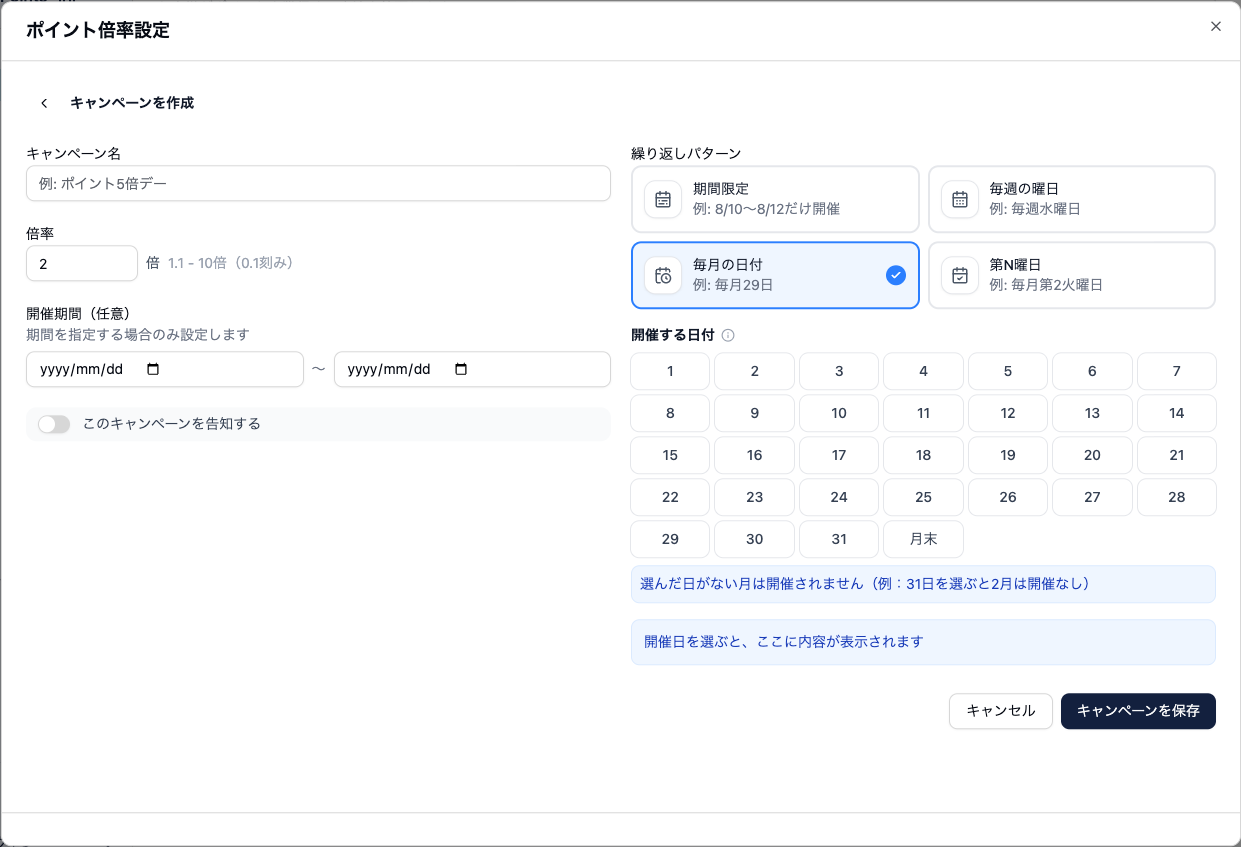Image resolution: width=1241 pixels, height=847 pixels.
Task: Click calendar-check icon on 第N曜日 card
Action: click(x=960, y=276)
